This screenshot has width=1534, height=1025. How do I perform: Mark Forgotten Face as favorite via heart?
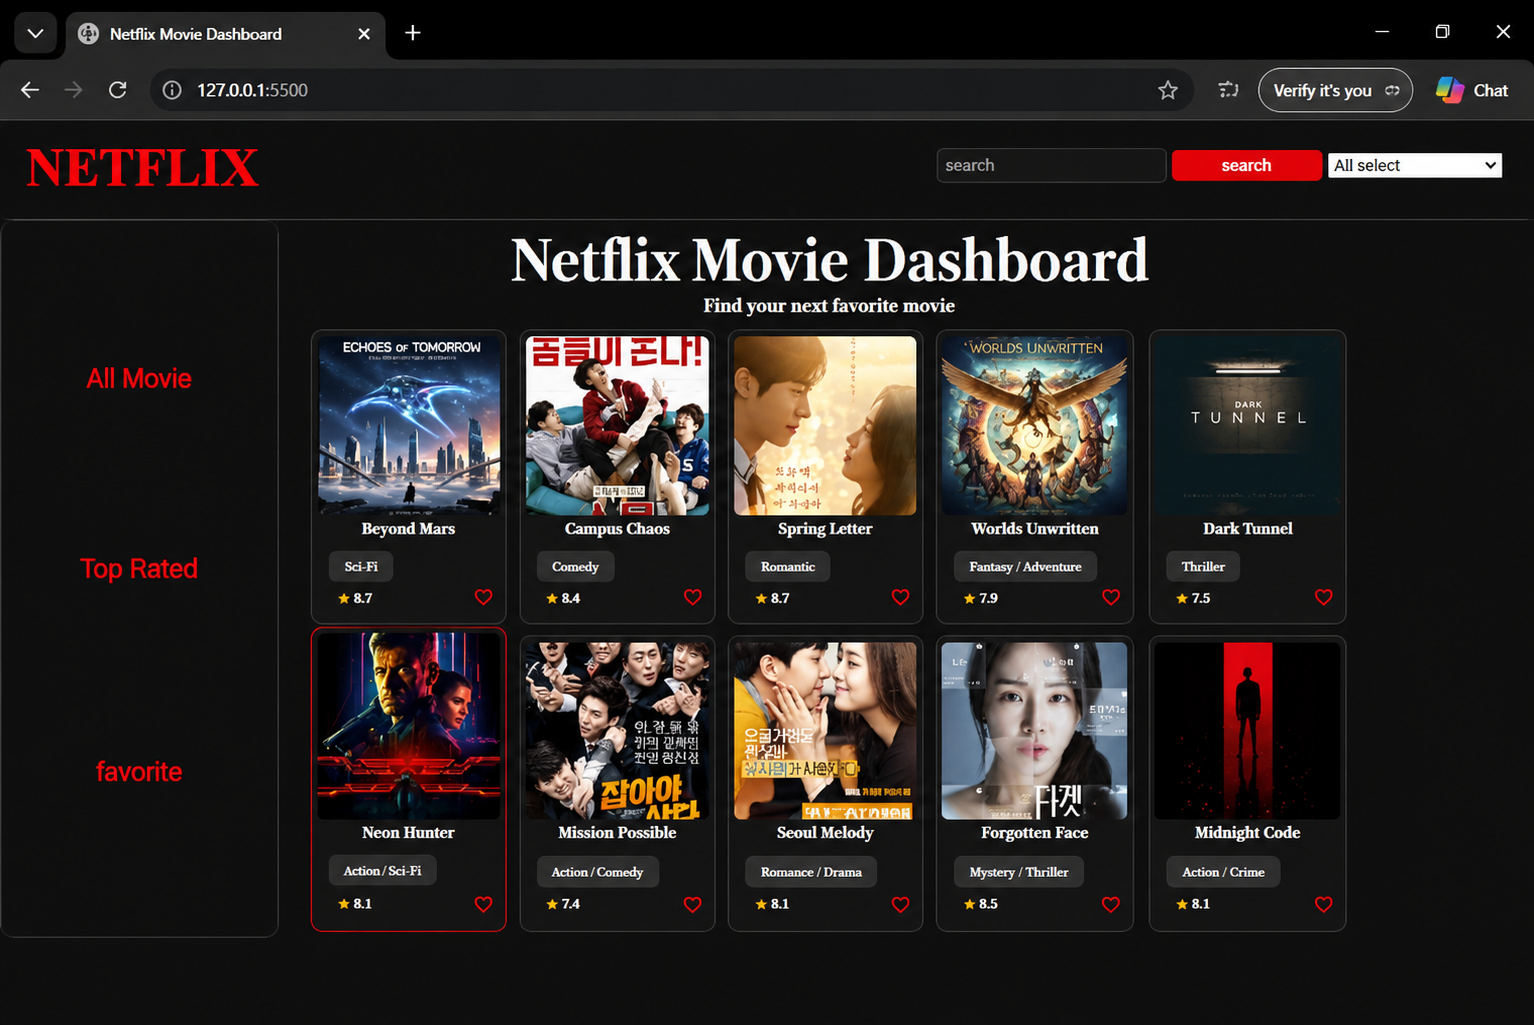[1110, 904]
